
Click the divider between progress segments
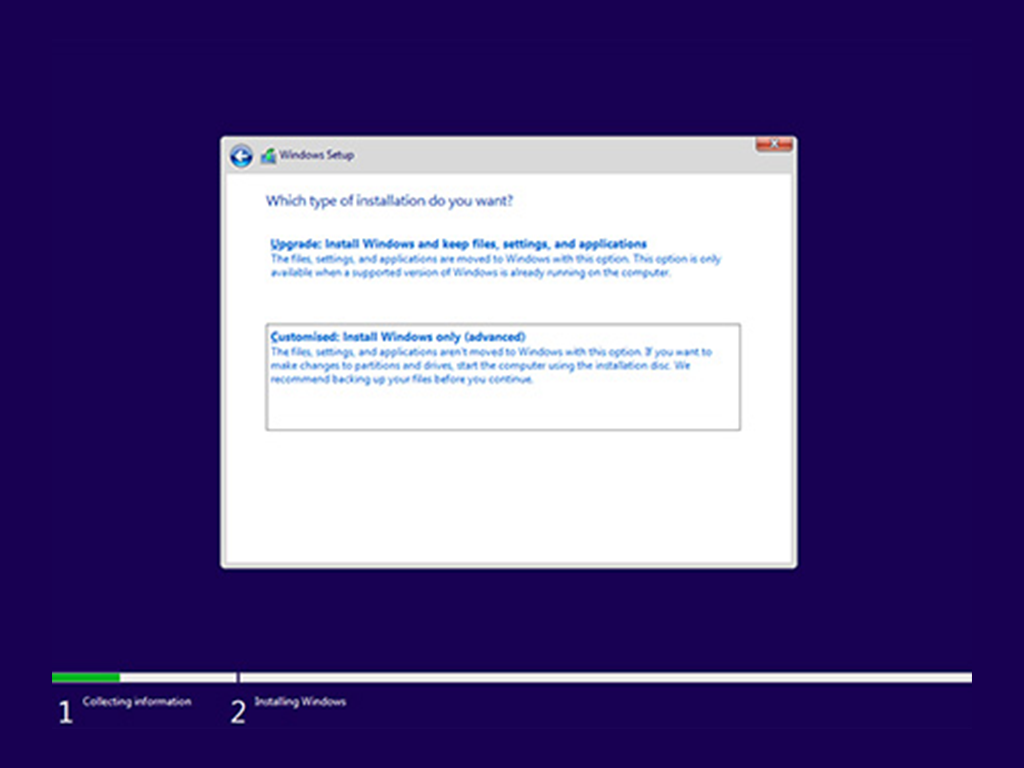click(x=237, y=678)
